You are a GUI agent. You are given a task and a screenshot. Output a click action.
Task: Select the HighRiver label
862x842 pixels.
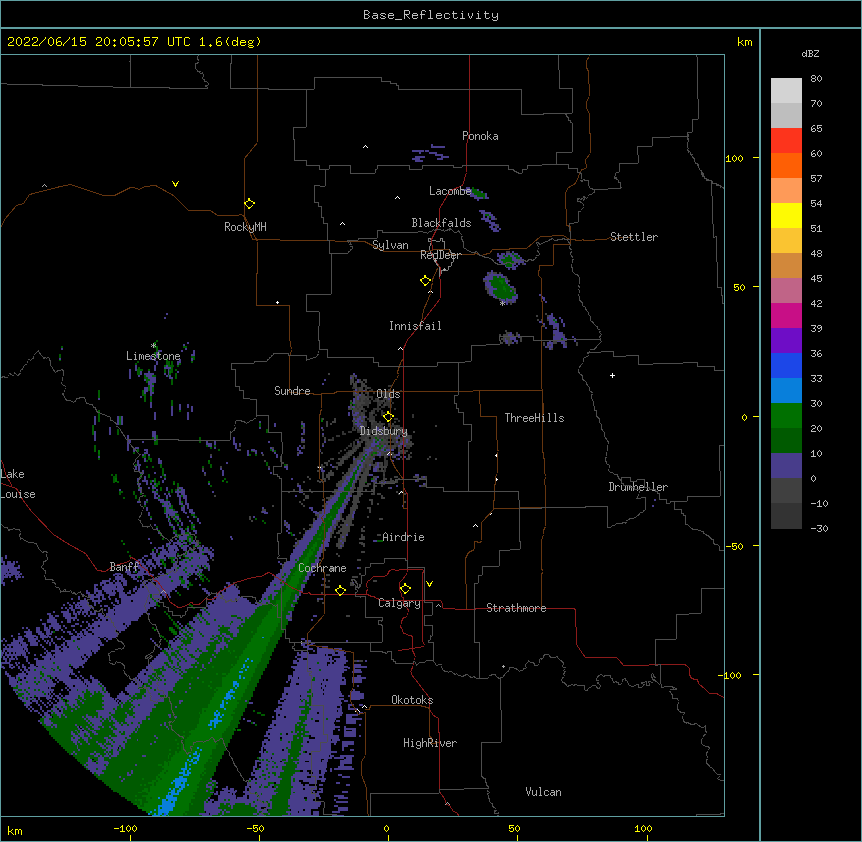click(430, 743)
